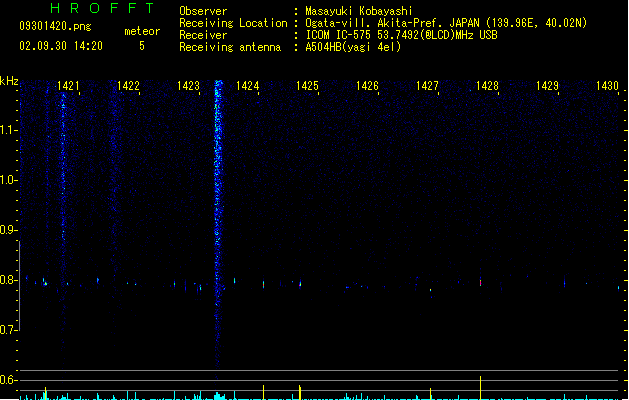629x400 pixels.
Task: Click location text Ogata-vill. Akita-Pref. JAPAN
Action: (392, 23)
